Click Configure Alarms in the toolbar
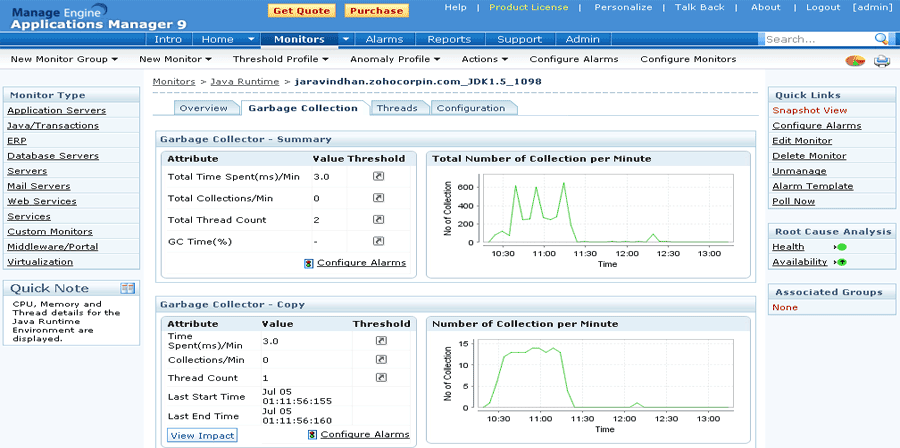The height and width of the screenshot is (448, 900). click(574, 59)
